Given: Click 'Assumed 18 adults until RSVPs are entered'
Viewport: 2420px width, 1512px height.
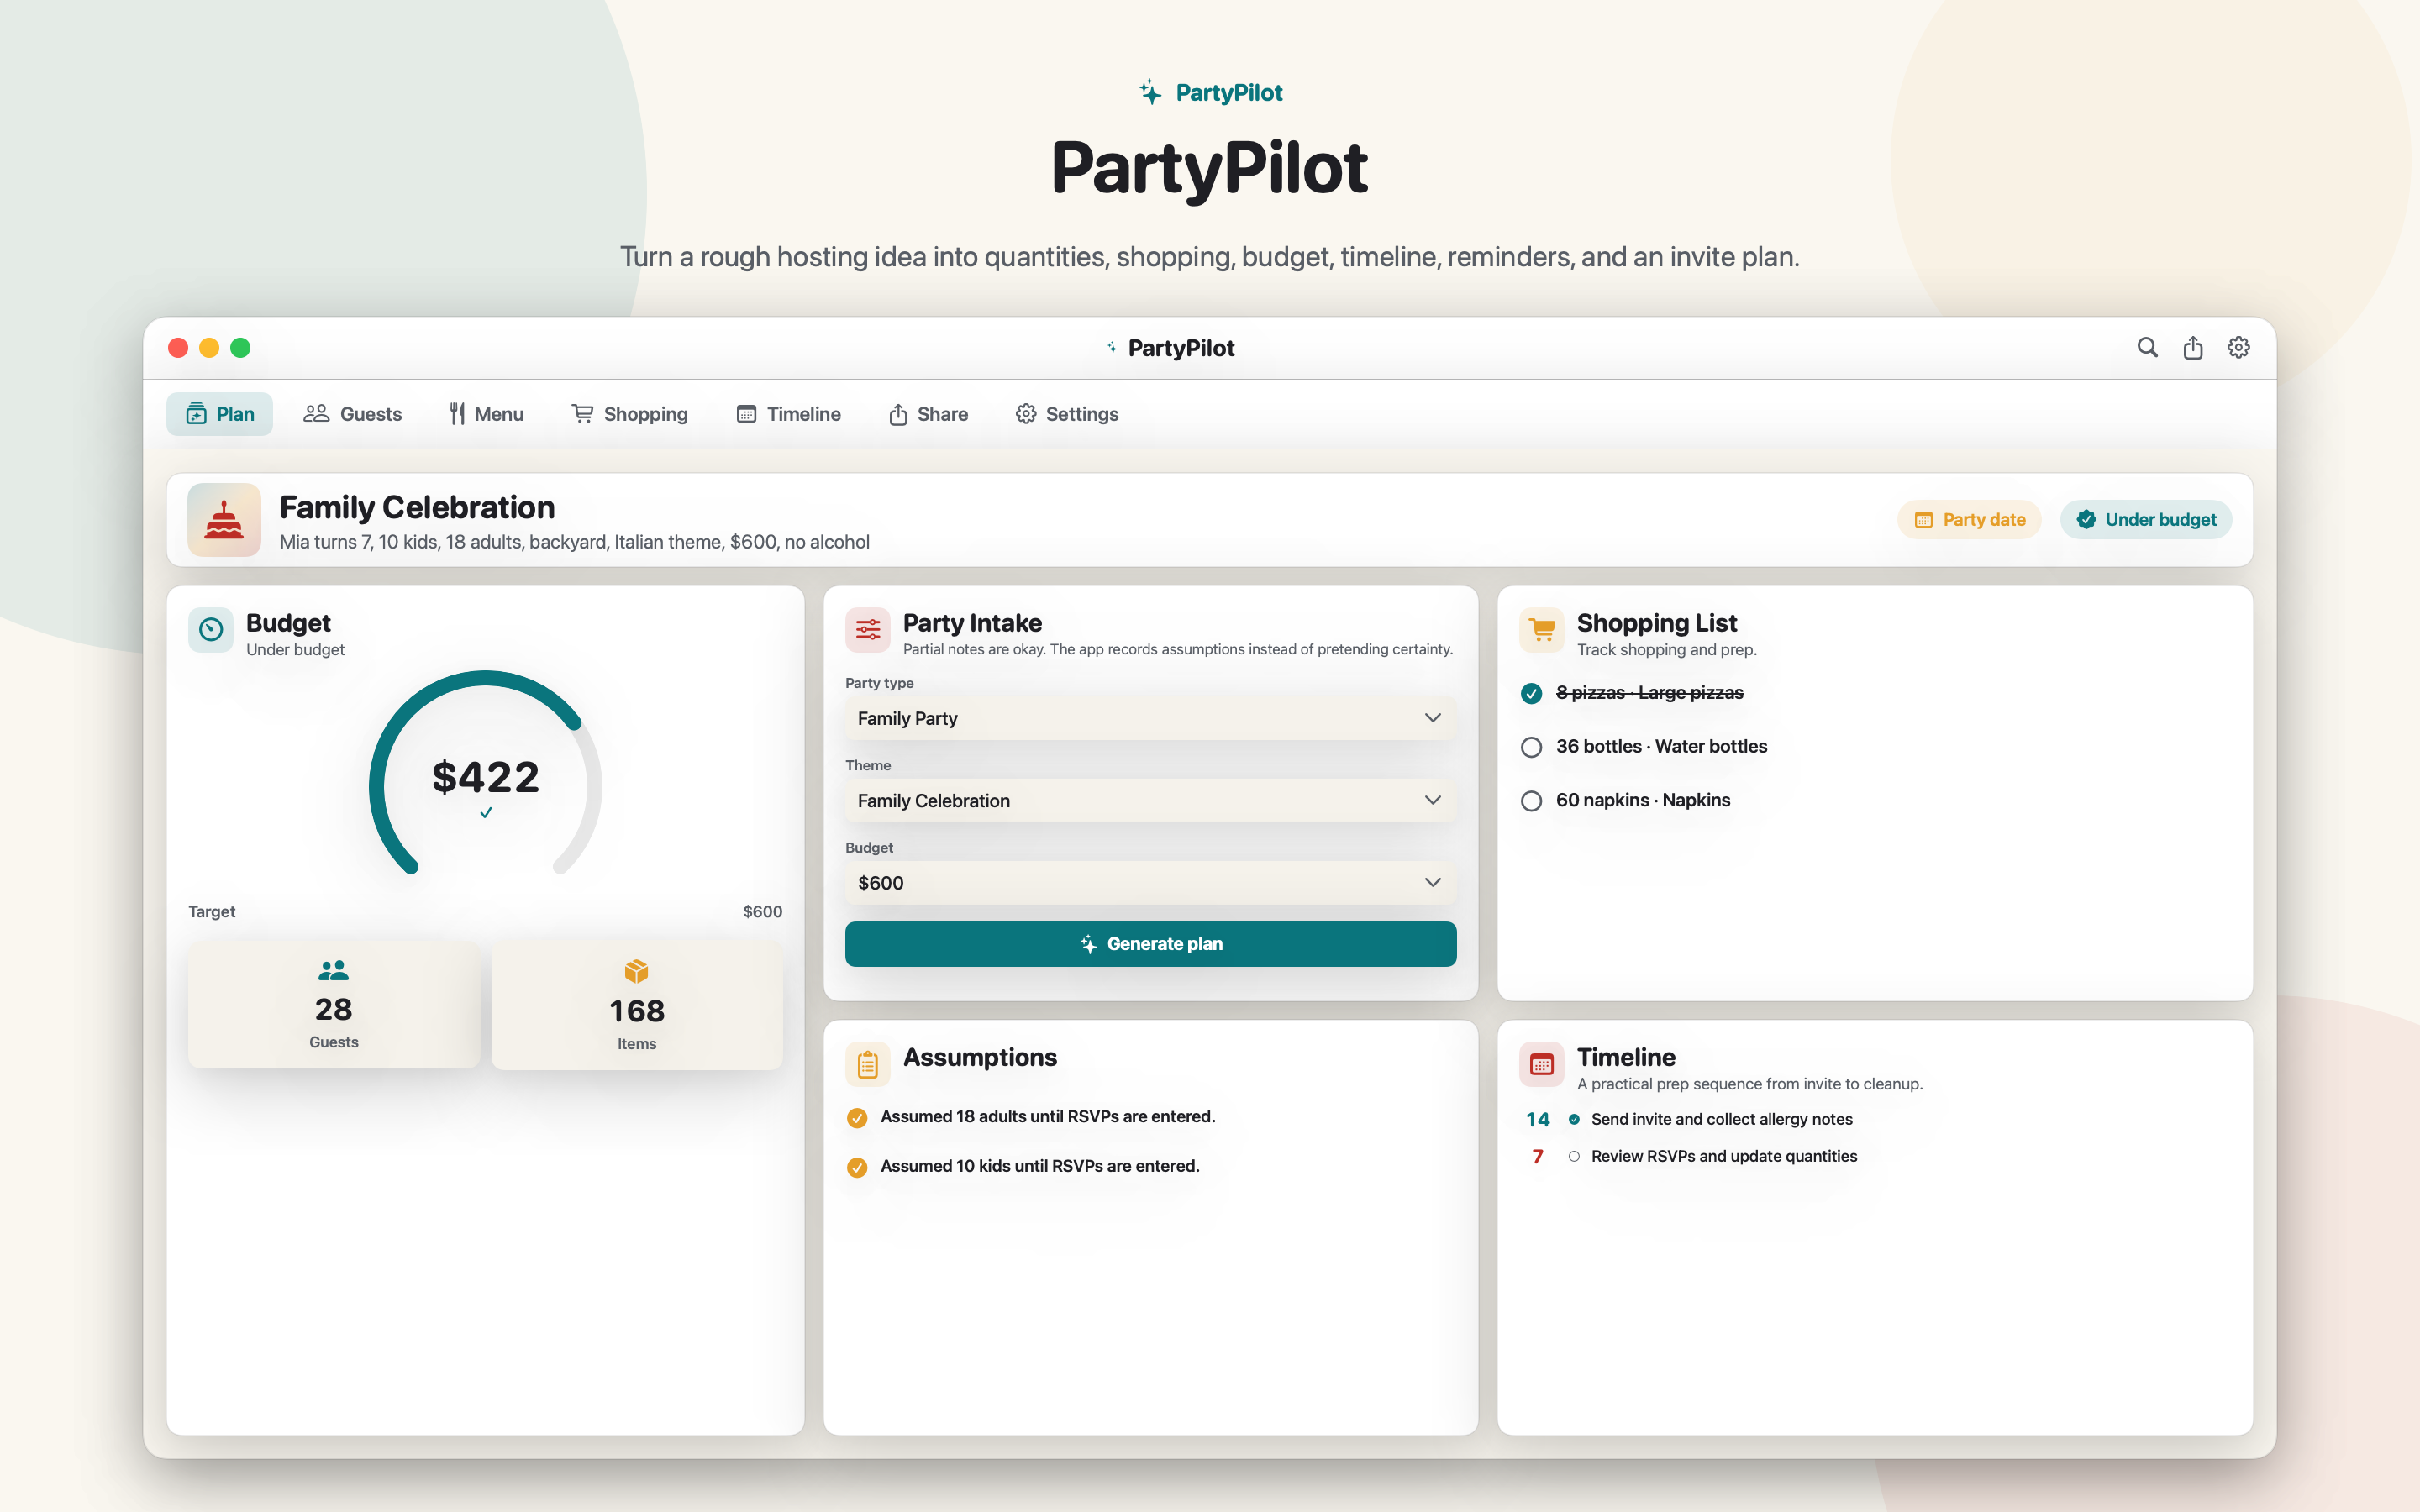Looking at the screenshot, I should (x=1048, y=1116).
